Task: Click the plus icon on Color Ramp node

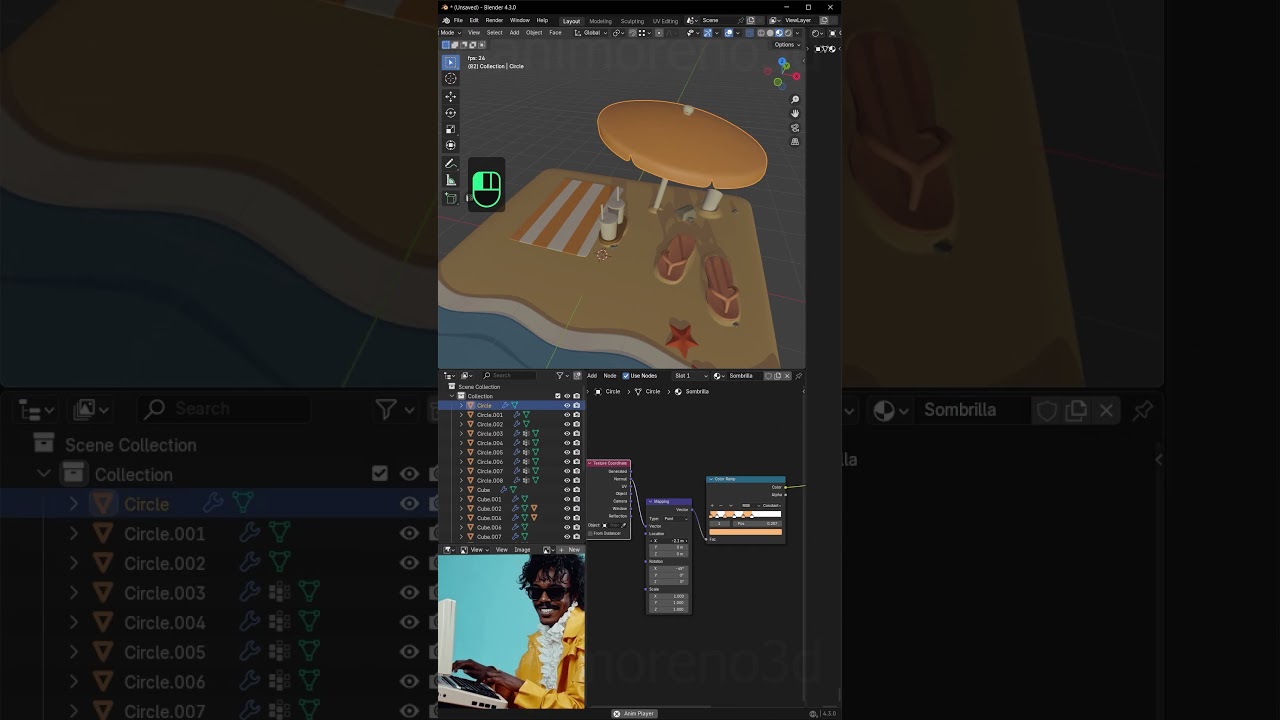Action: (712, 505)
